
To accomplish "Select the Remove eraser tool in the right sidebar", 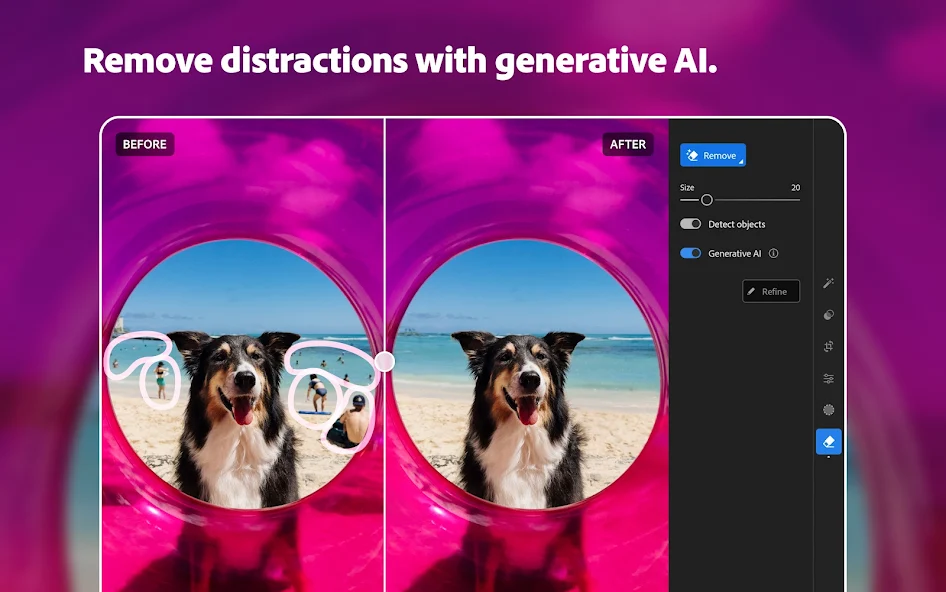I will click(x=828, y=441).
